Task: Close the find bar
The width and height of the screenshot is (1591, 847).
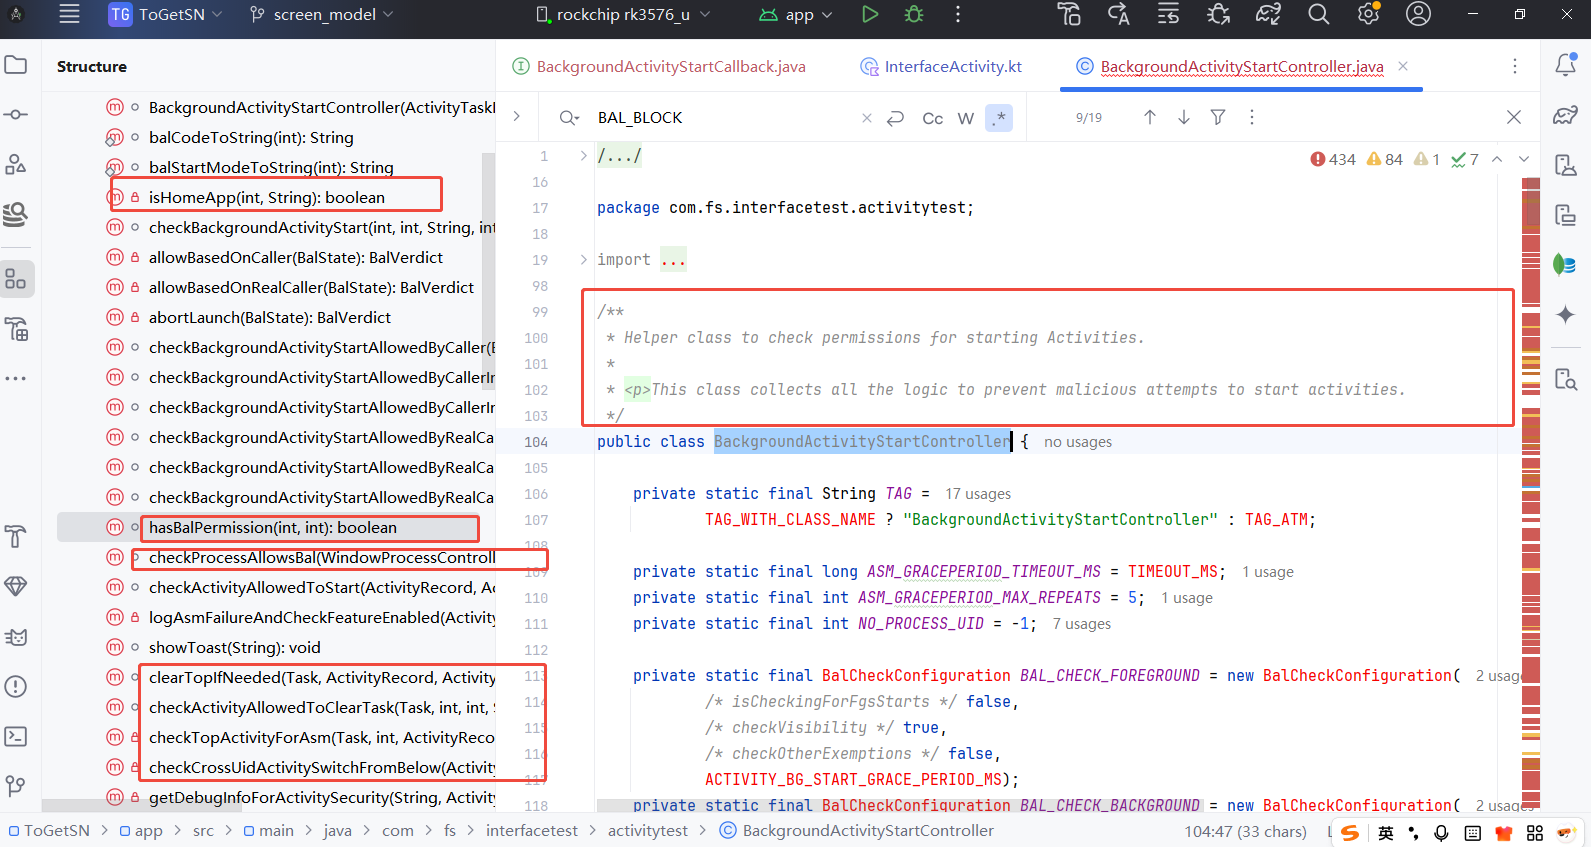Action: (x=1514, y=117)
